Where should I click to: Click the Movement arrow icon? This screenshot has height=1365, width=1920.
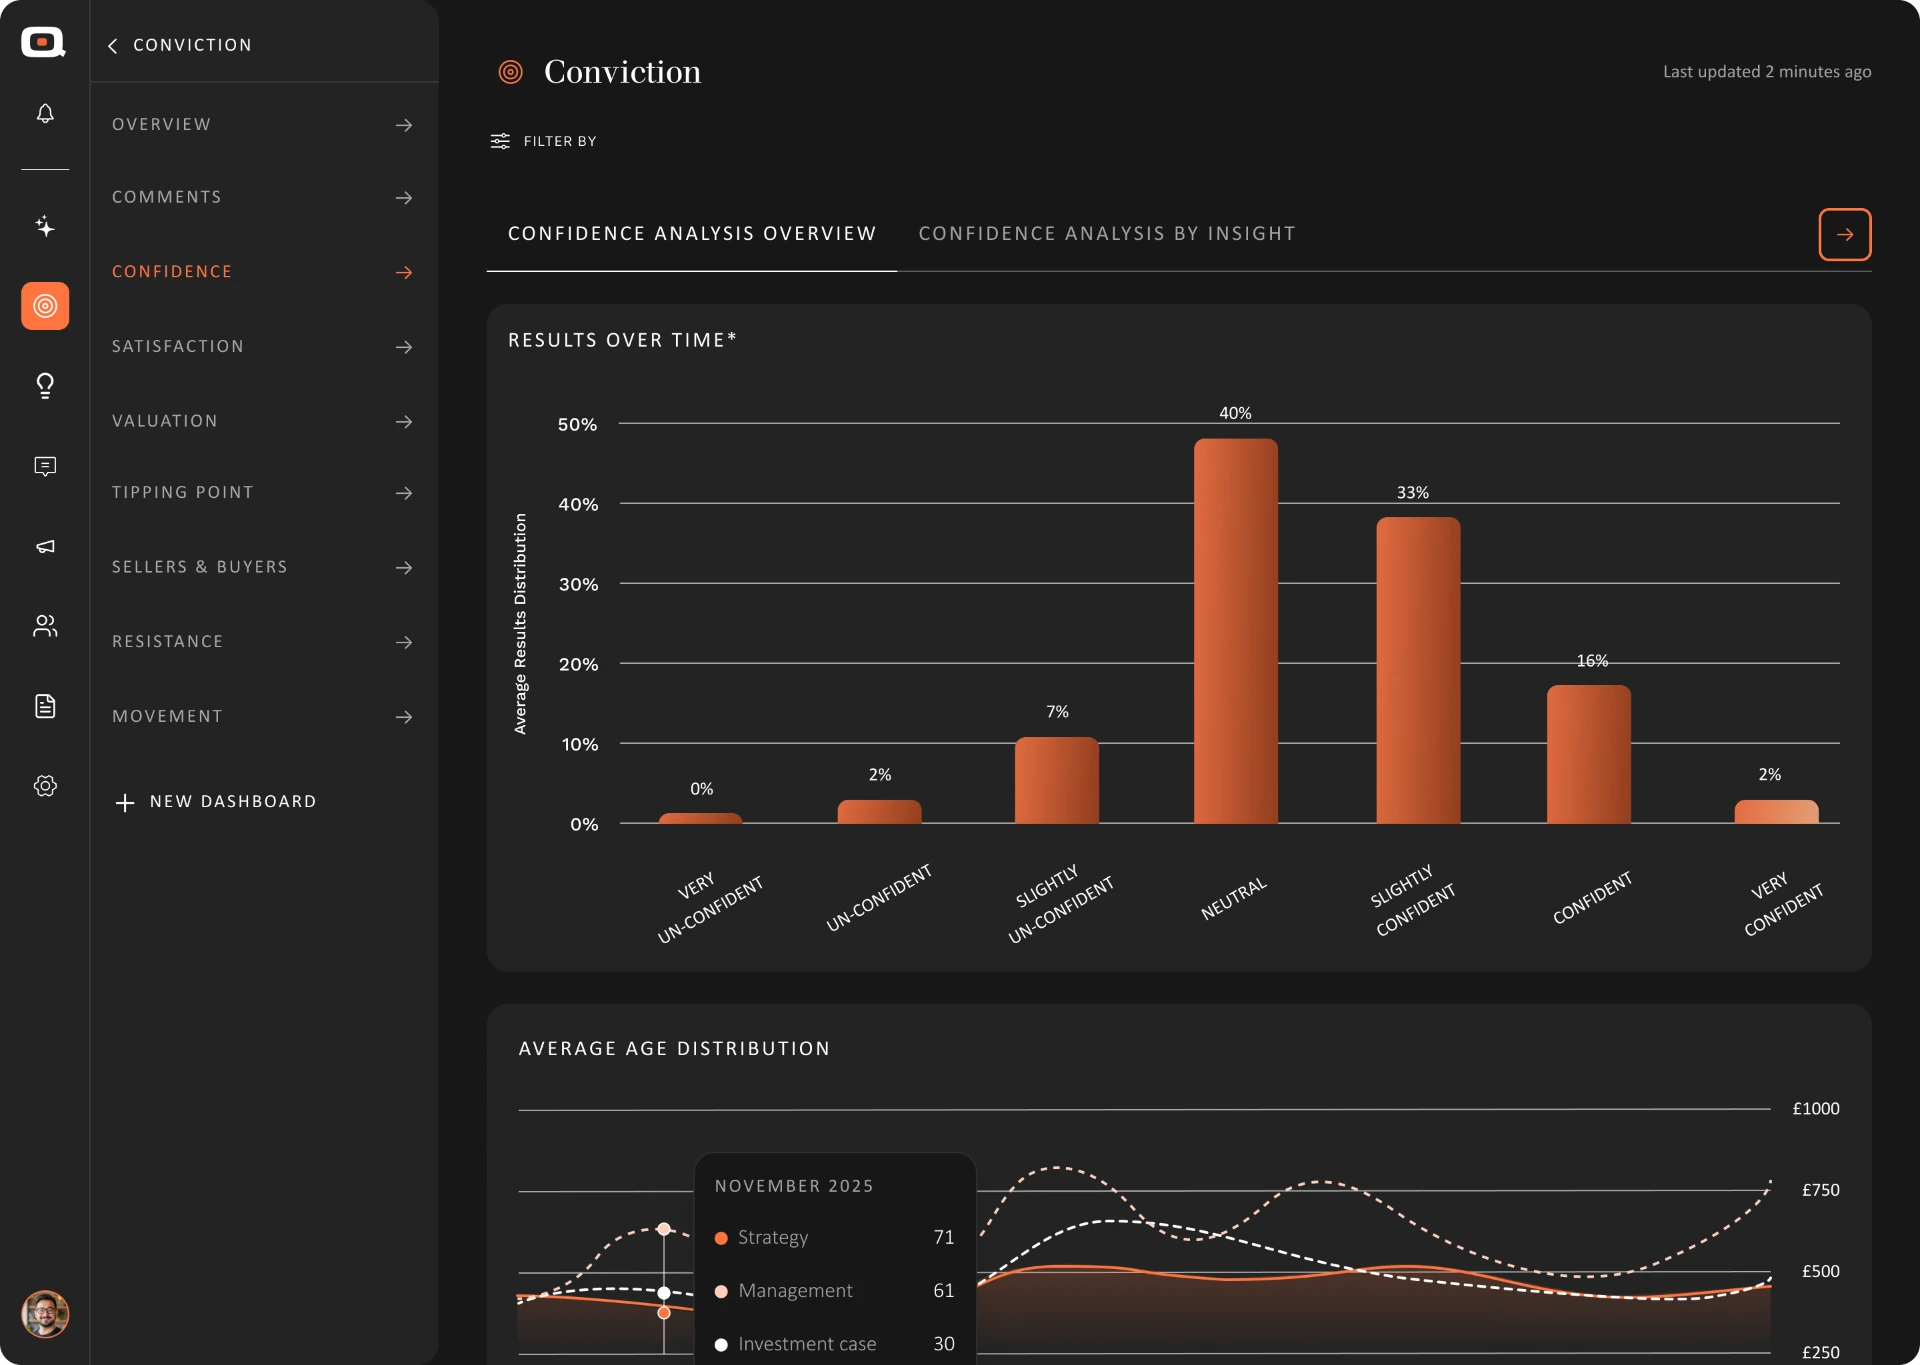[404, 717]
